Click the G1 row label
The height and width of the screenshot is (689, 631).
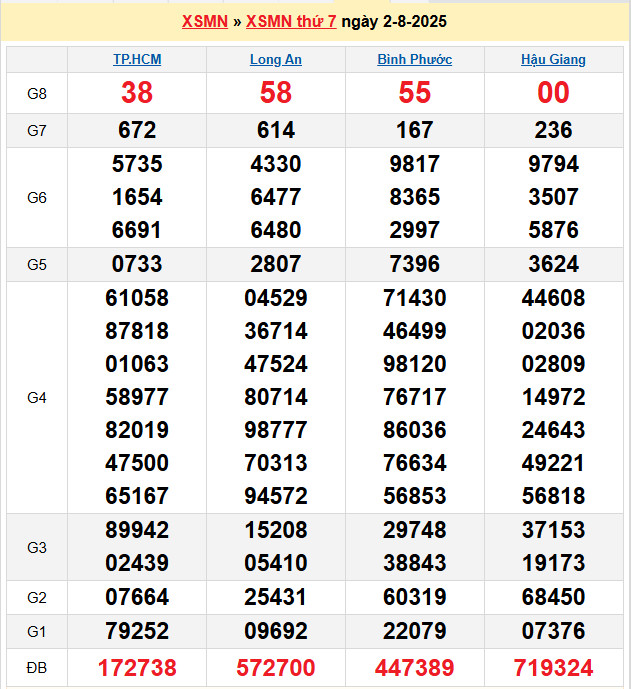pyautogui.click(x=37, y=631)
